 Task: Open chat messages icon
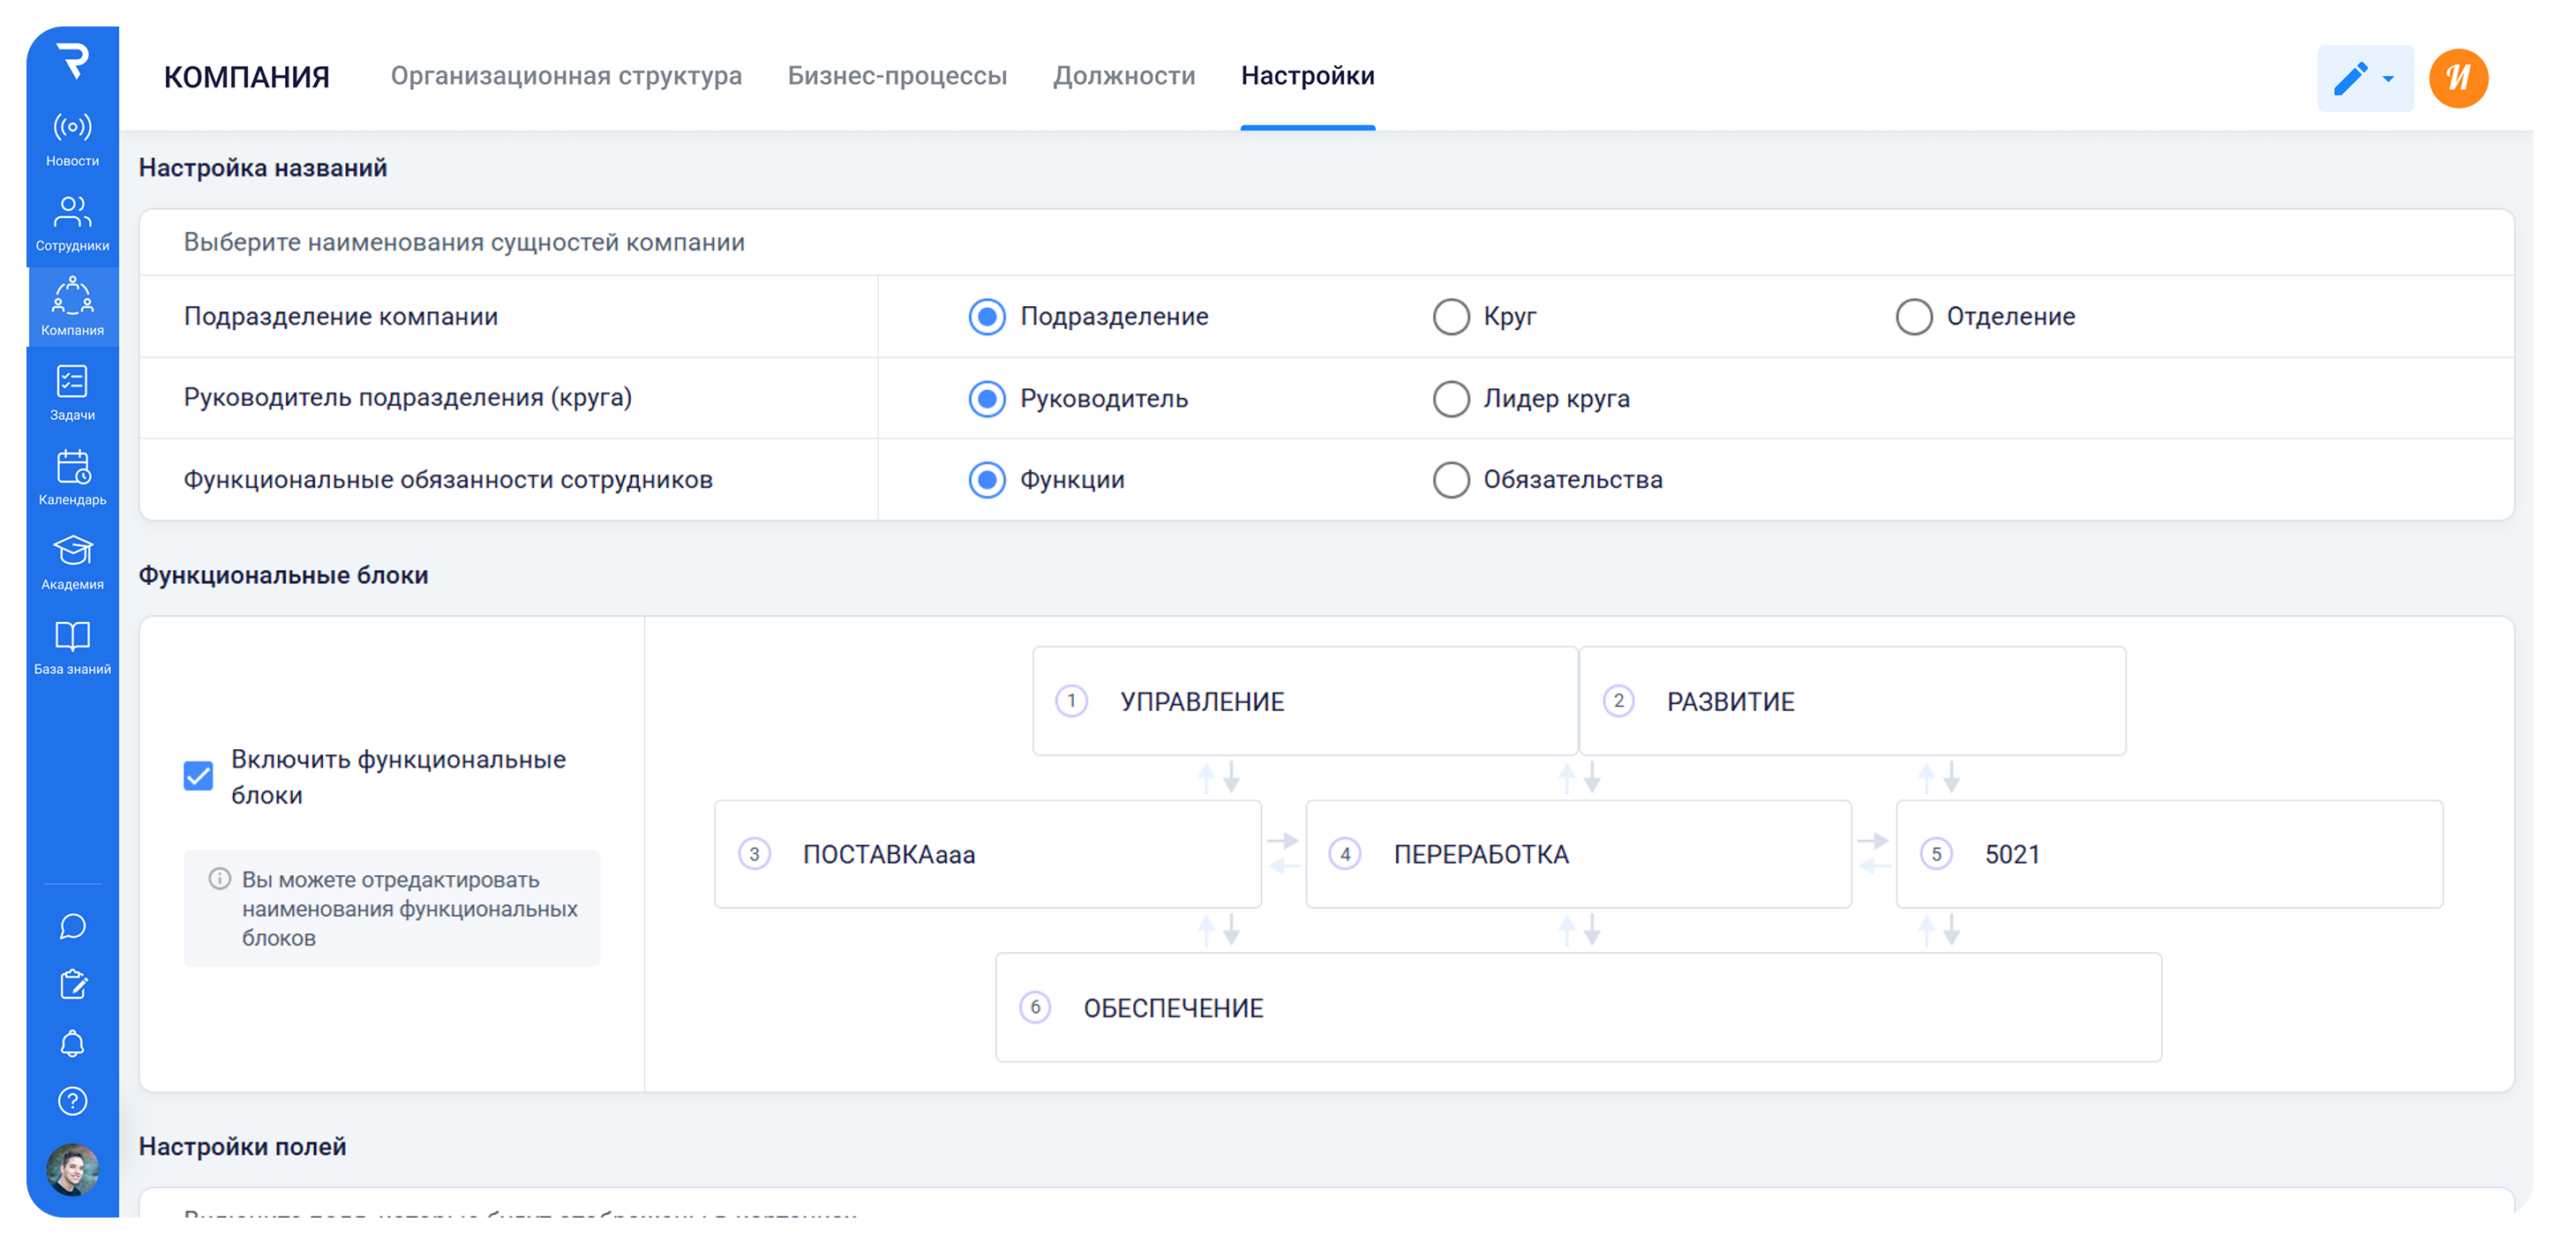pyautogui.click(x=72, y=926)
